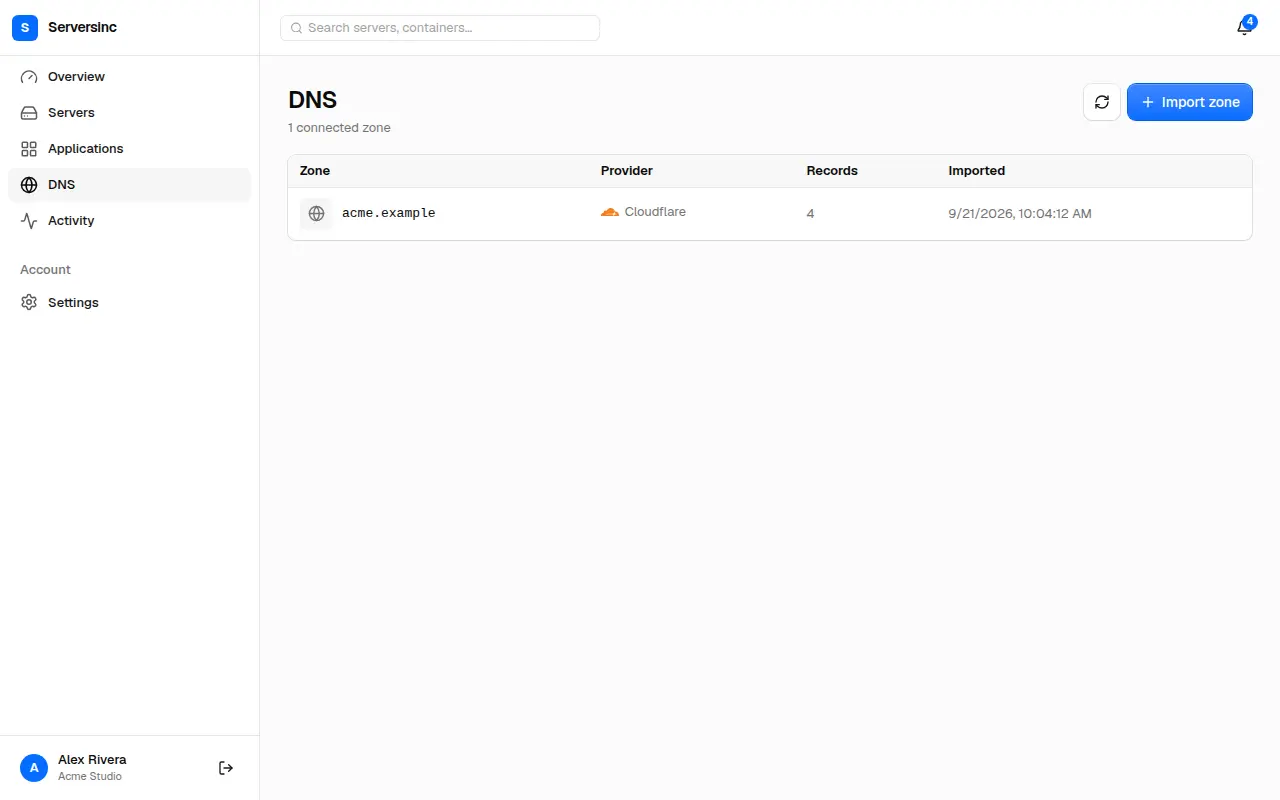Click the Provider column header
This screenshot has width=1280, height=800.
pos(627,171)
